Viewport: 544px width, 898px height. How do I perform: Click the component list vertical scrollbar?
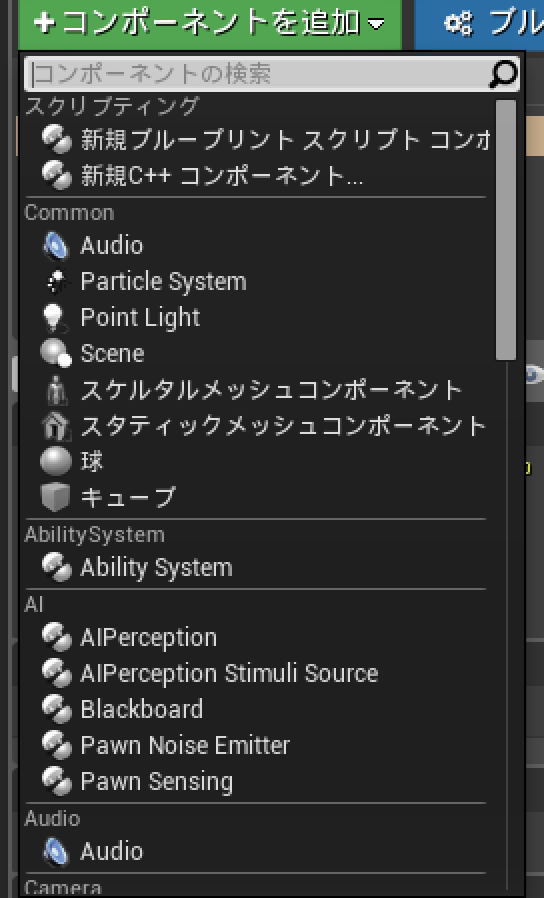pyautogui.click(x=506, y=230)
